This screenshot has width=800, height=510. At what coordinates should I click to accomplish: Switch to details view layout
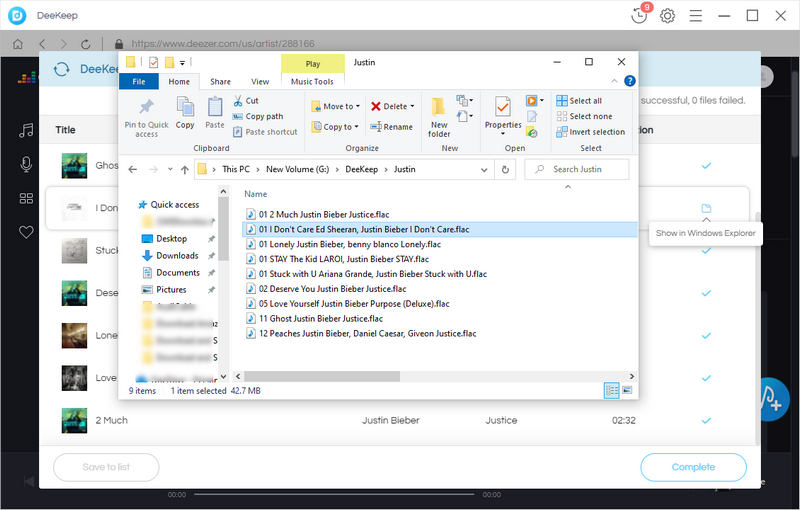[611, 391]
